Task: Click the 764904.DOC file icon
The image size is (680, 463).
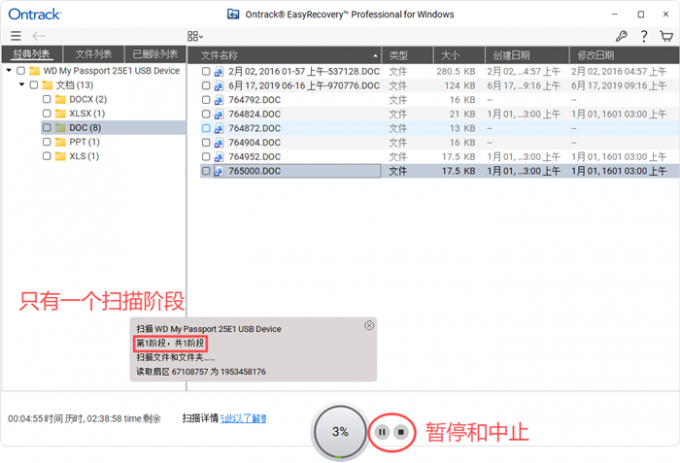Action: pos(219,143)
